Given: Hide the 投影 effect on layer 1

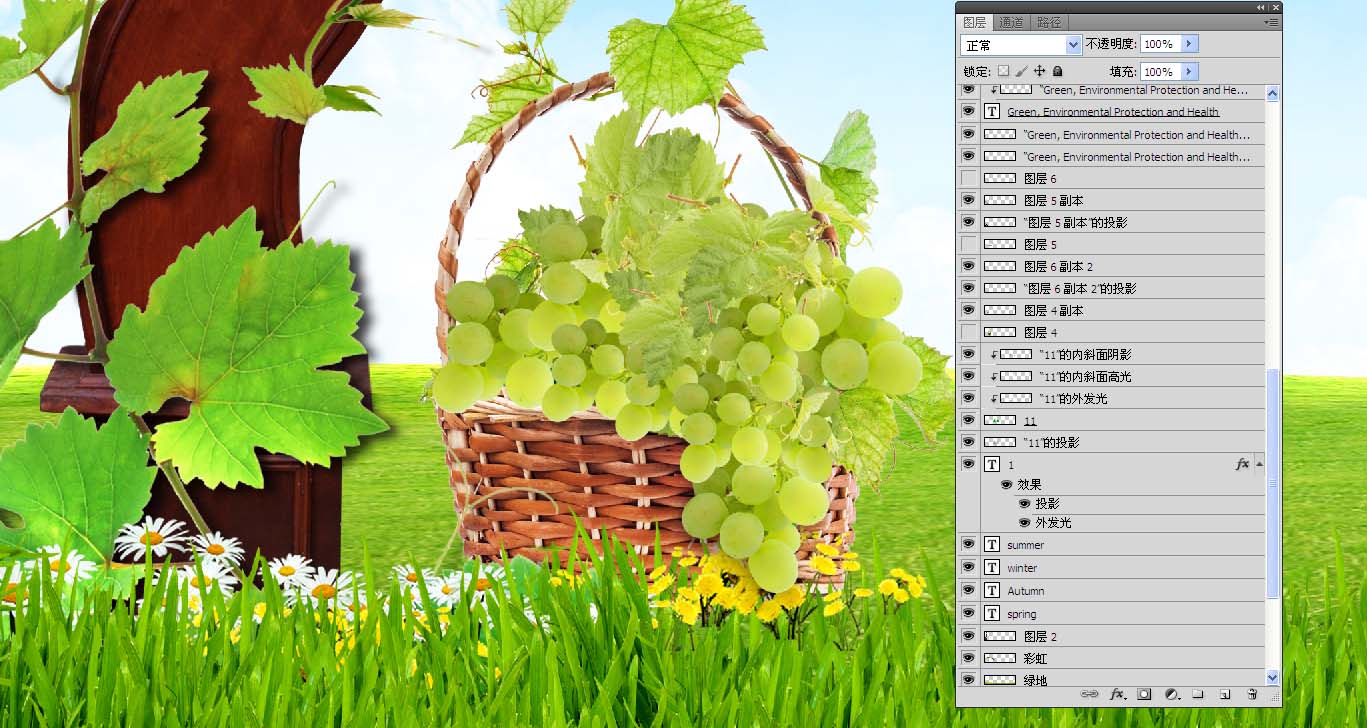Looking at the screenshot, I should [1024, 504].
